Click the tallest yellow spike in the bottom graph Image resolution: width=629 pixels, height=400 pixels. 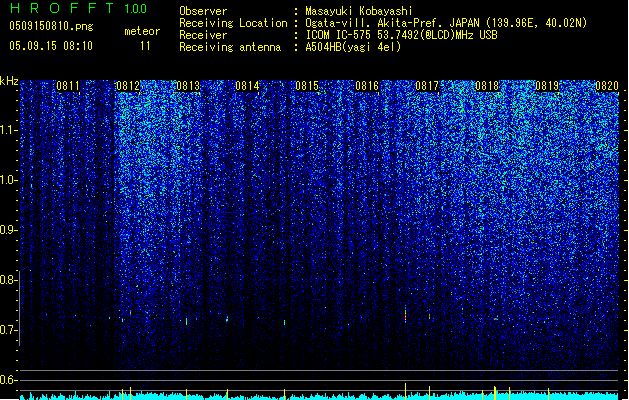click(x=406, y=391)
